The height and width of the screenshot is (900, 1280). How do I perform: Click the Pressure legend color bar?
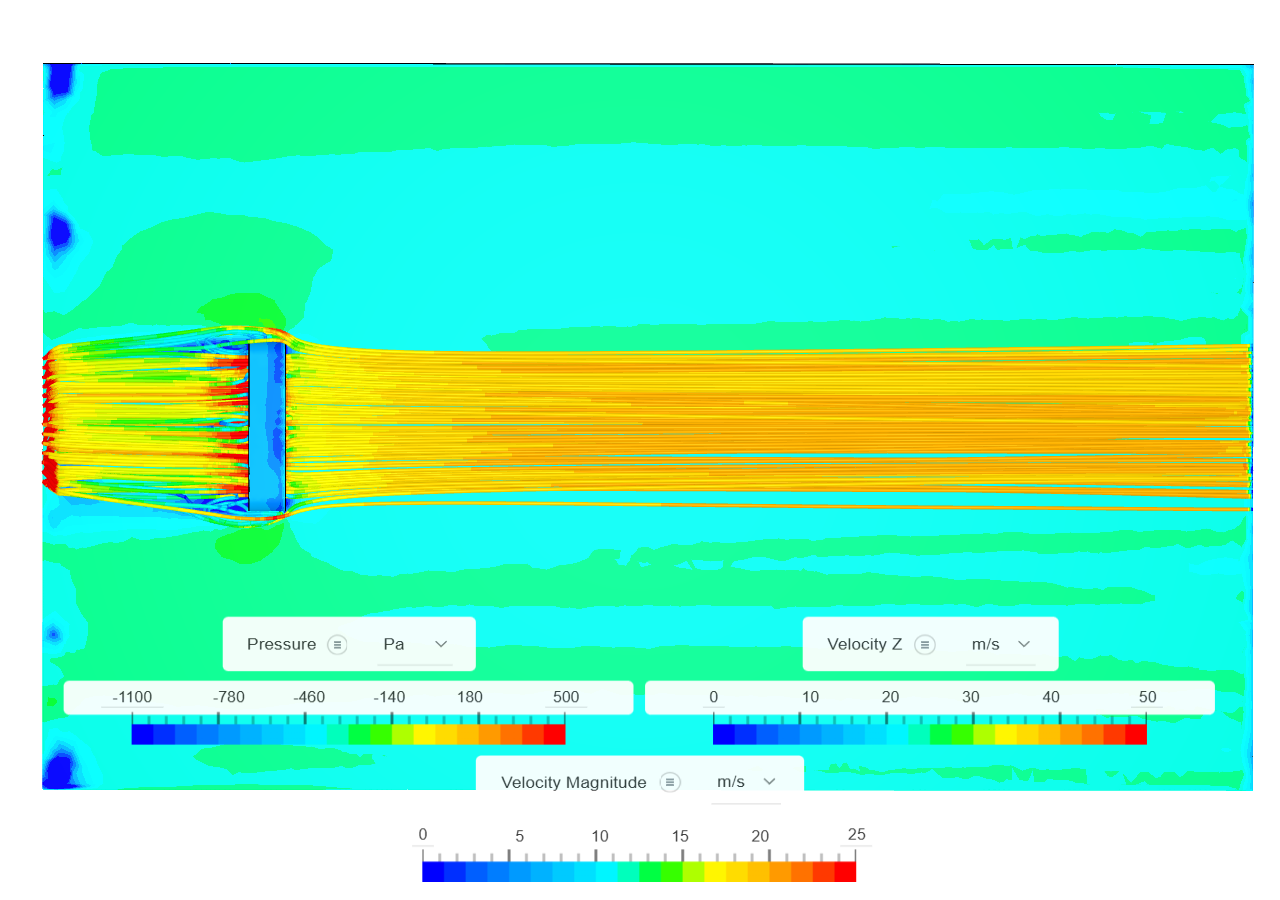(348, 734)
